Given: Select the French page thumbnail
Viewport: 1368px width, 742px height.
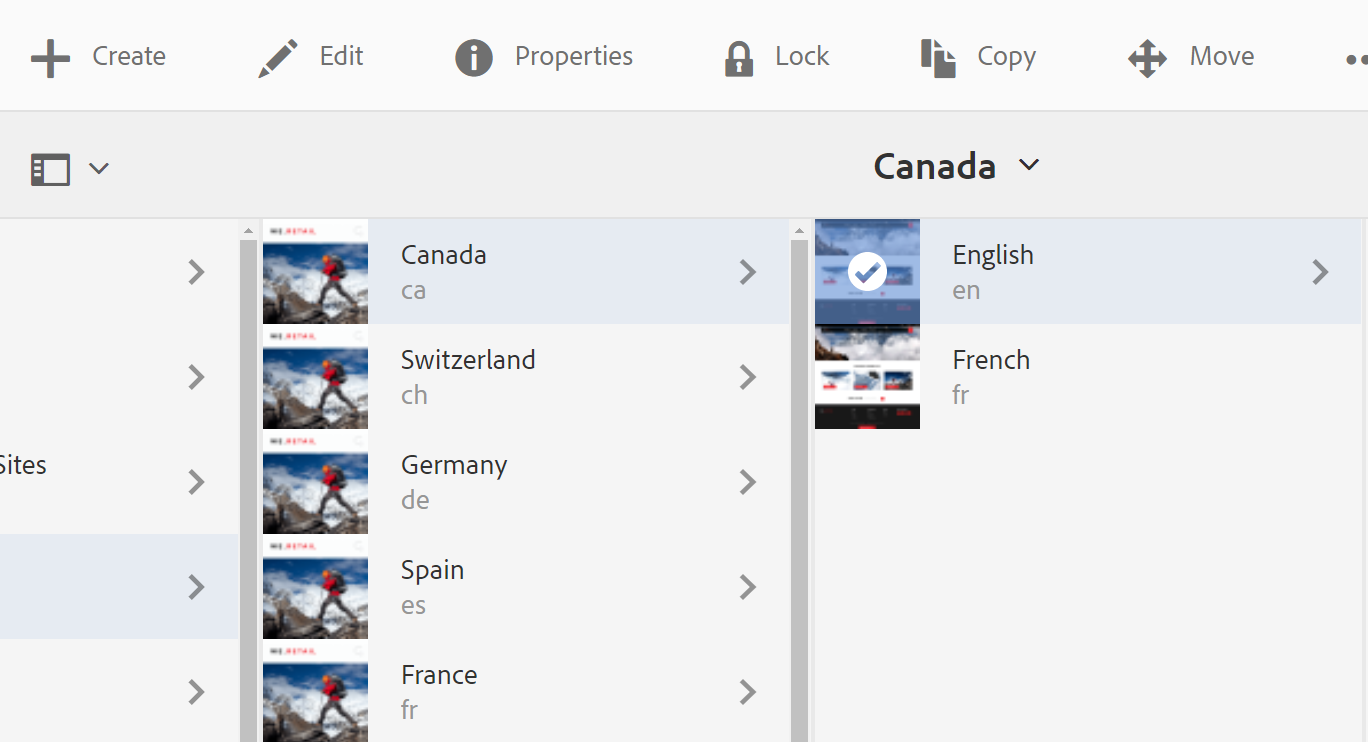Looking at the screenshot, I should click(867, 377).
